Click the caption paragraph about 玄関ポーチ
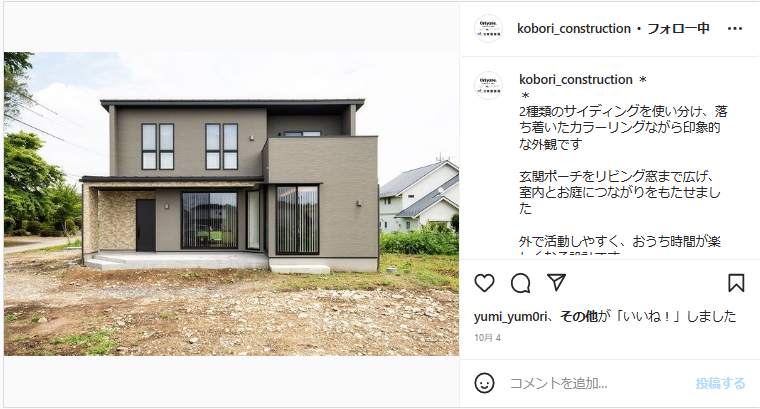The image size is (760, 409). click(x=619, y=192)
